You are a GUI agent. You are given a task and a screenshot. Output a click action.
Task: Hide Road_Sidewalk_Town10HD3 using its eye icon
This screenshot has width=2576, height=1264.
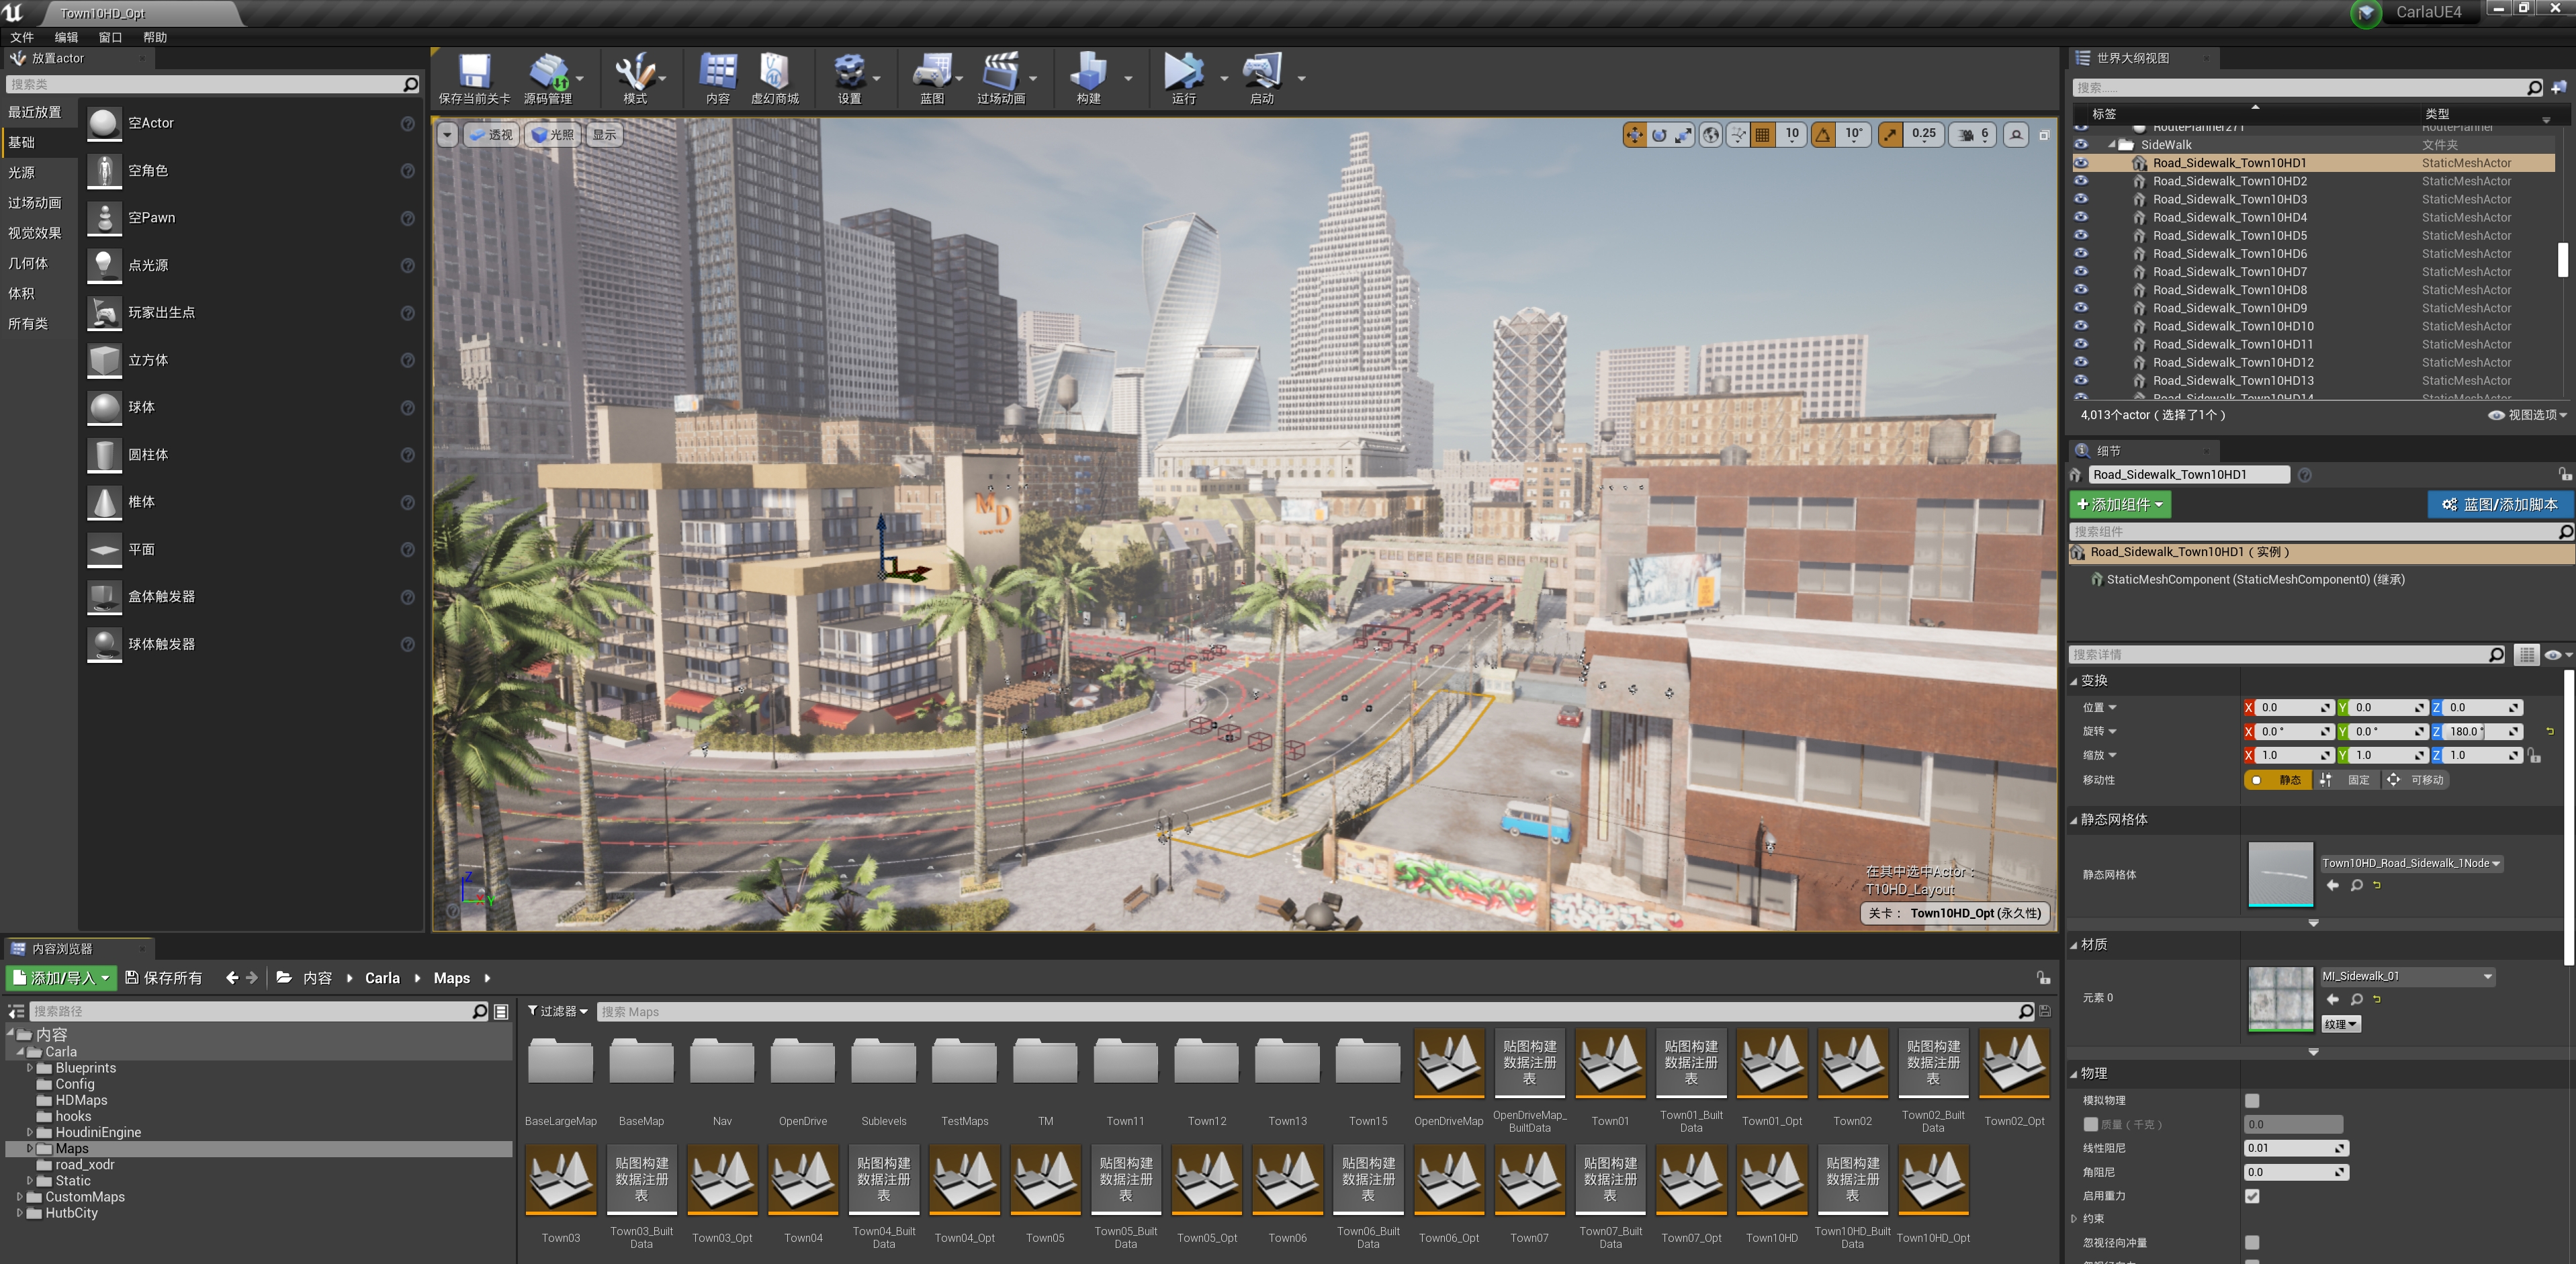(2081, 199)
